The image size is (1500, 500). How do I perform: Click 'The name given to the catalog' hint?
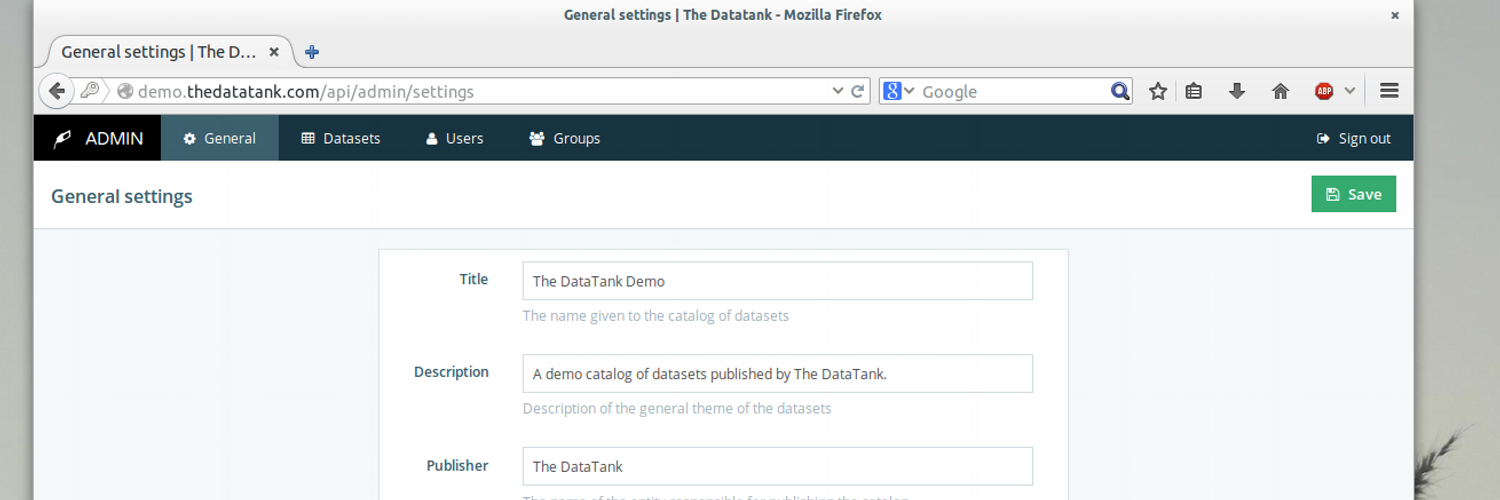pyautogui.click(x=656, y=316)
